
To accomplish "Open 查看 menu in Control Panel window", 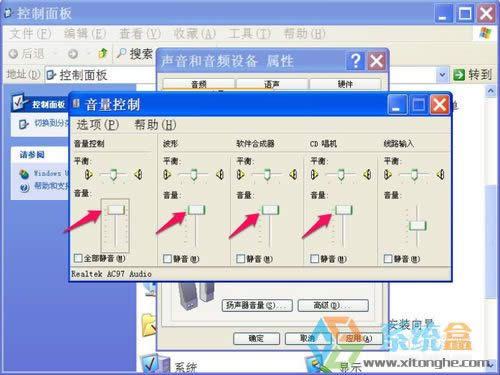I will [140, 34].
